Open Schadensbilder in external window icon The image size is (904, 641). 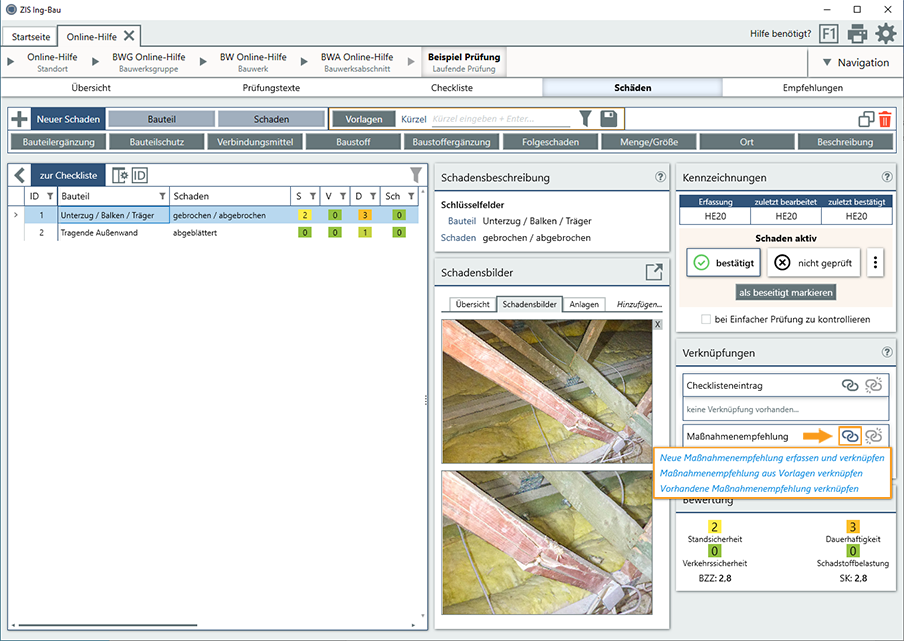[654, 271]
